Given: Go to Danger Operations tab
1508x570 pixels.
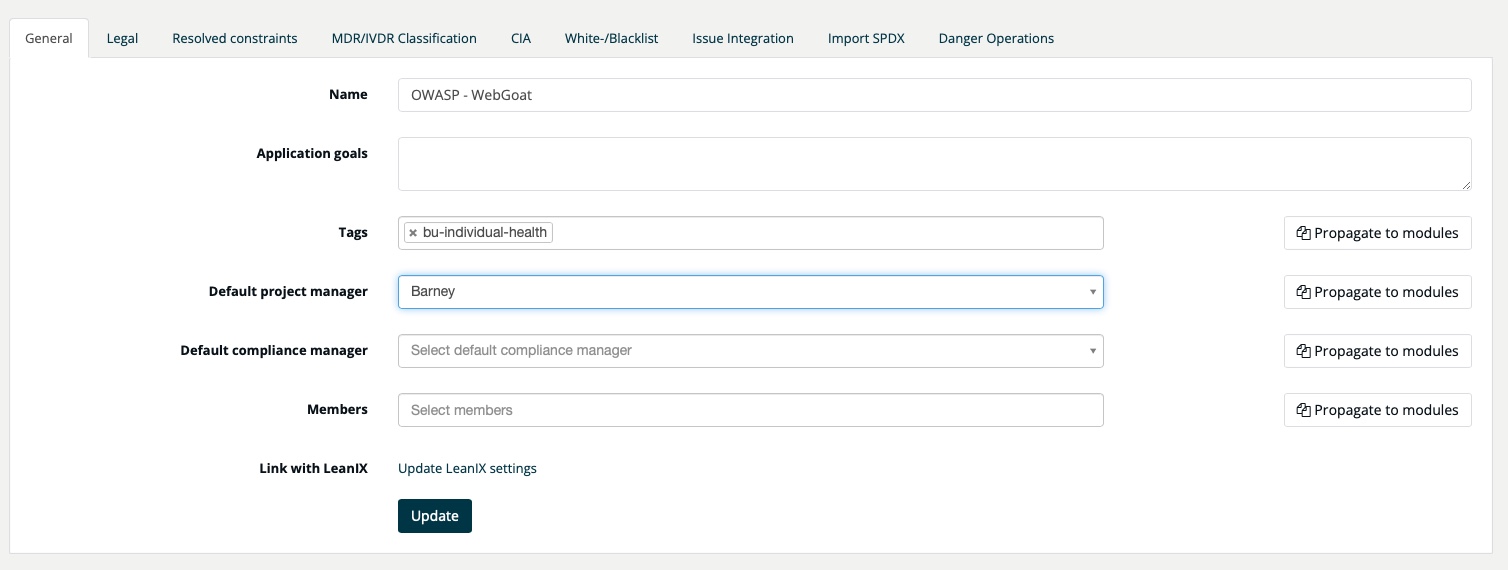Looking at the screenshot, I should (x=996, y=38).
